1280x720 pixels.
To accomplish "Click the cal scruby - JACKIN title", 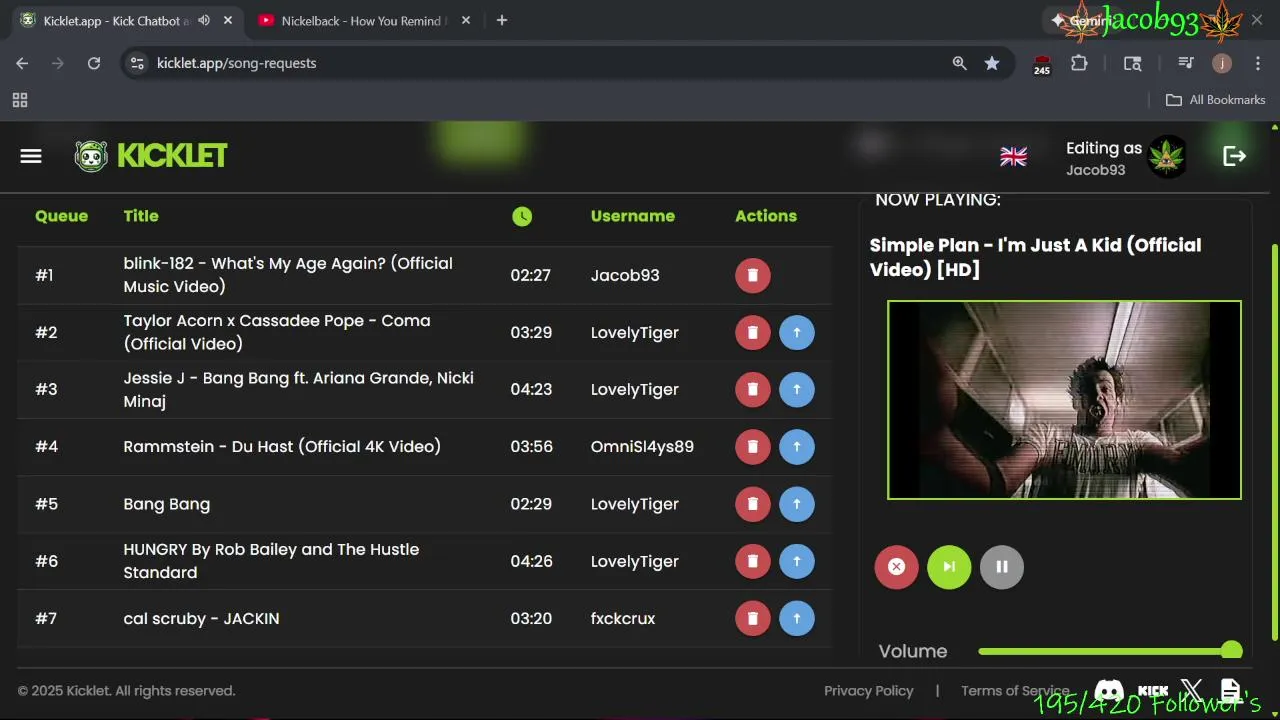I will [201, 619].
